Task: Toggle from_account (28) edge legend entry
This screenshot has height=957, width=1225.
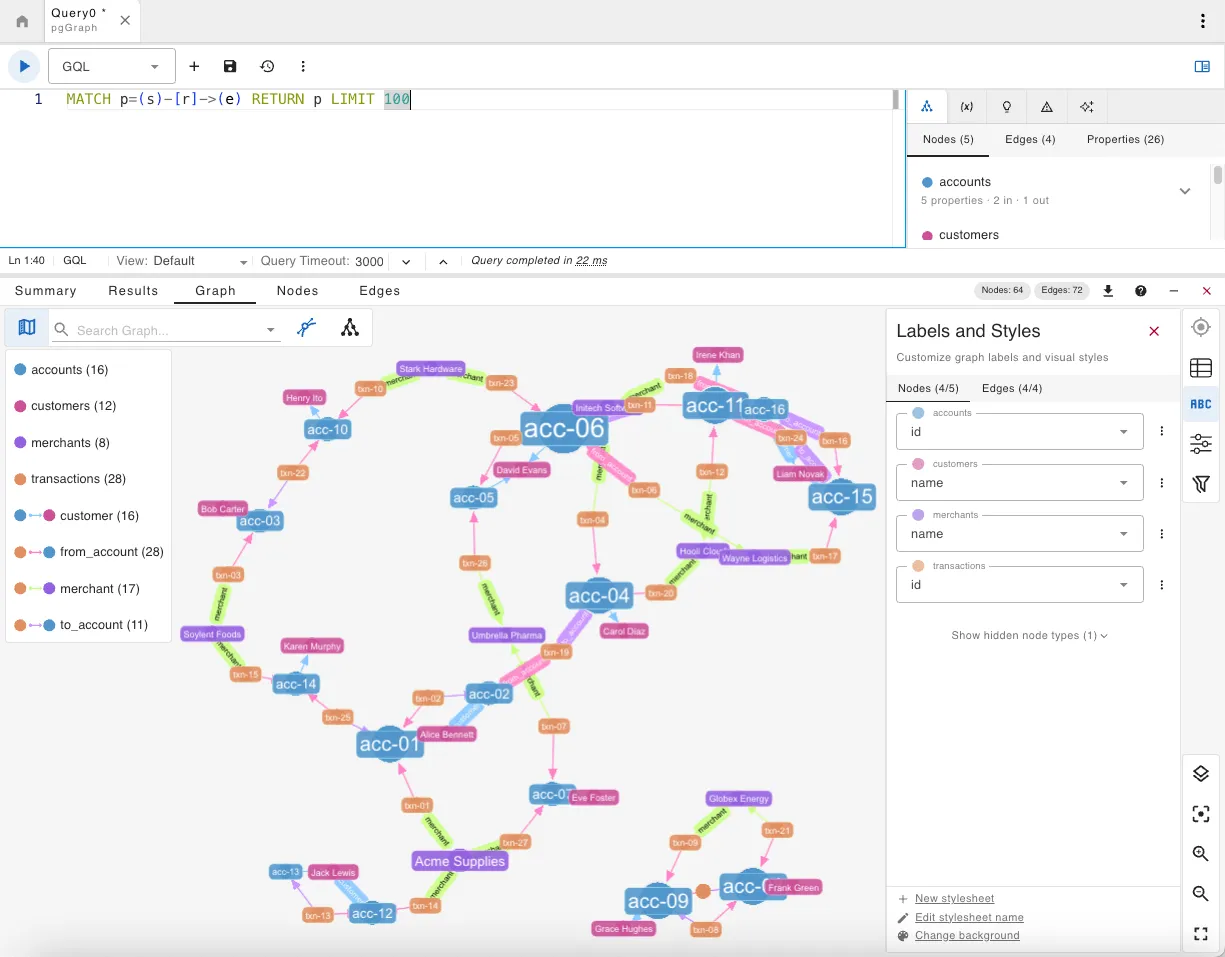Action: 89,552
